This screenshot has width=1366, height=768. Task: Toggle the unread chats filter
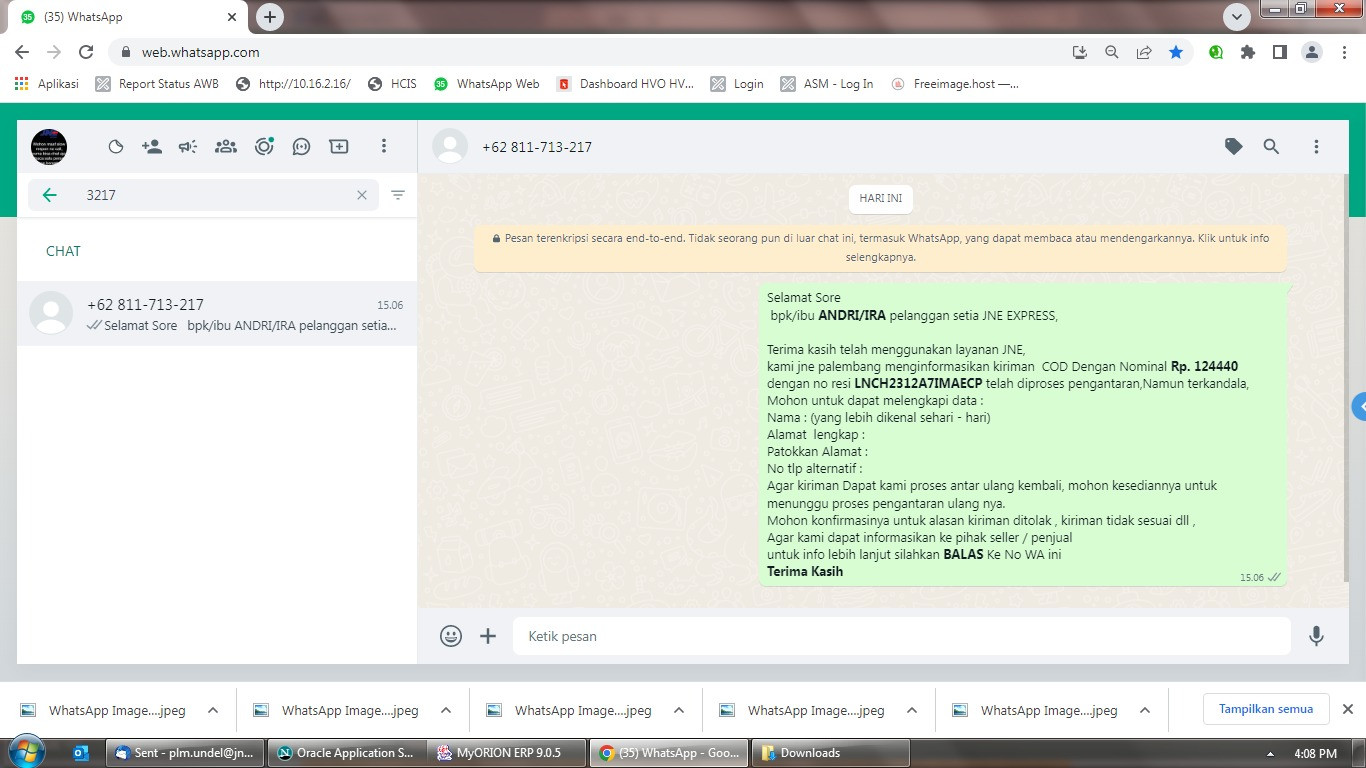coord(398,195)
